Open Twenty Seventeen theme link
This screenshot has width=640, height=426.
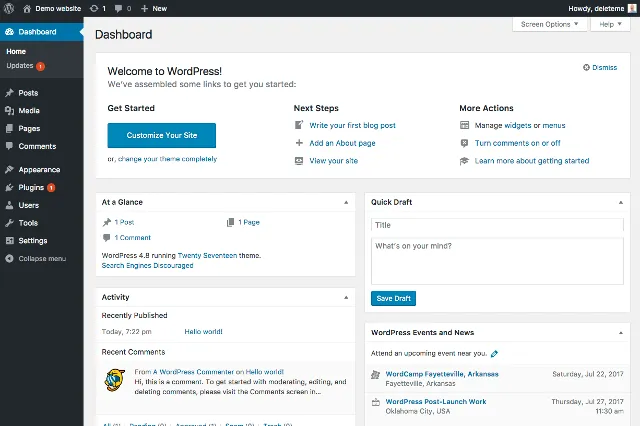coord(207,255)
